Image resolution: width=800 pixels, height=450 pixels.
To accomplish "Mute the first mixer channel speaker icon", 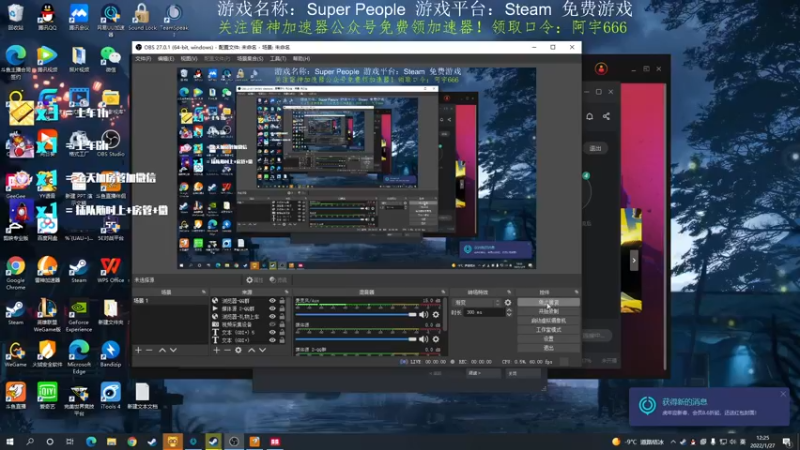I will [x=423, y=314].
